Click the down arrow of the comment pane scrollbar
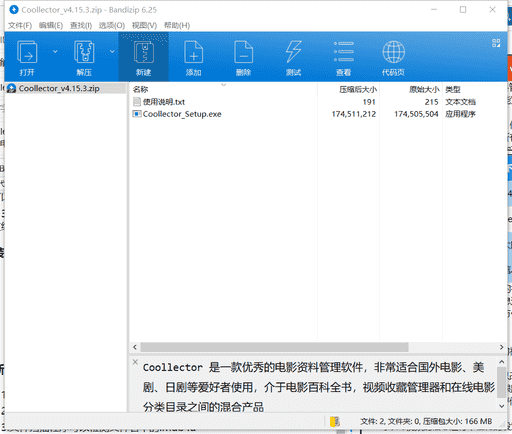512x434 pixels. coord(502,406)
